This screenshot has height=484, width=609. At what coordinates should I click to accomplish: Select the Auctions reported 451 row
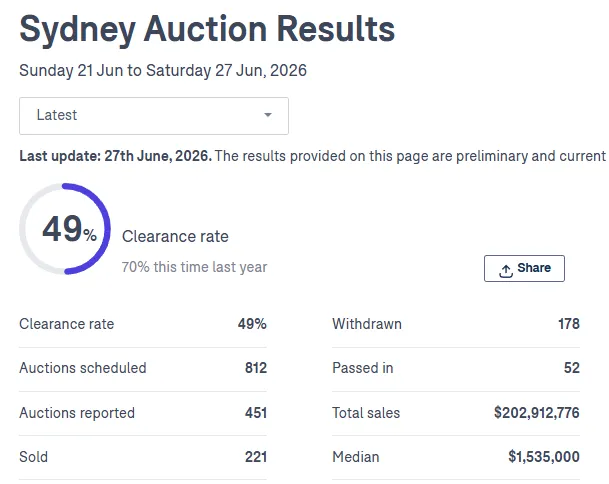tap(143, 413)
